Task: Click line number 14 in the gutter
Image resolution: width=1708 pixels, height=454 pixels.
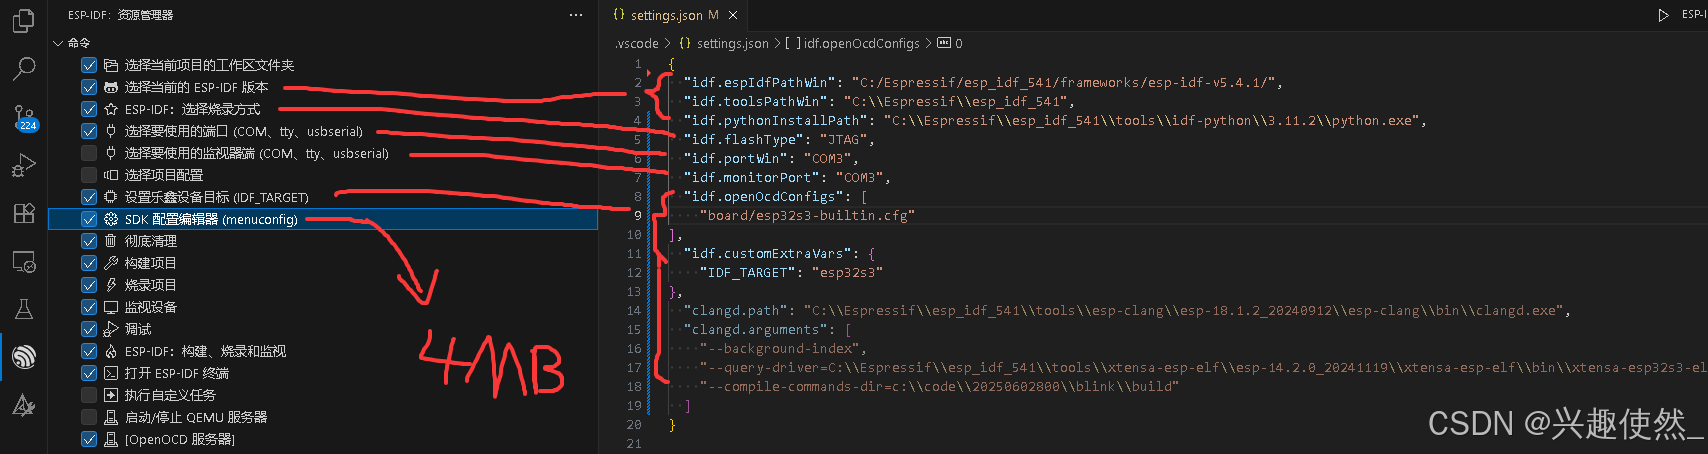Action: click(x=634, y=310)
